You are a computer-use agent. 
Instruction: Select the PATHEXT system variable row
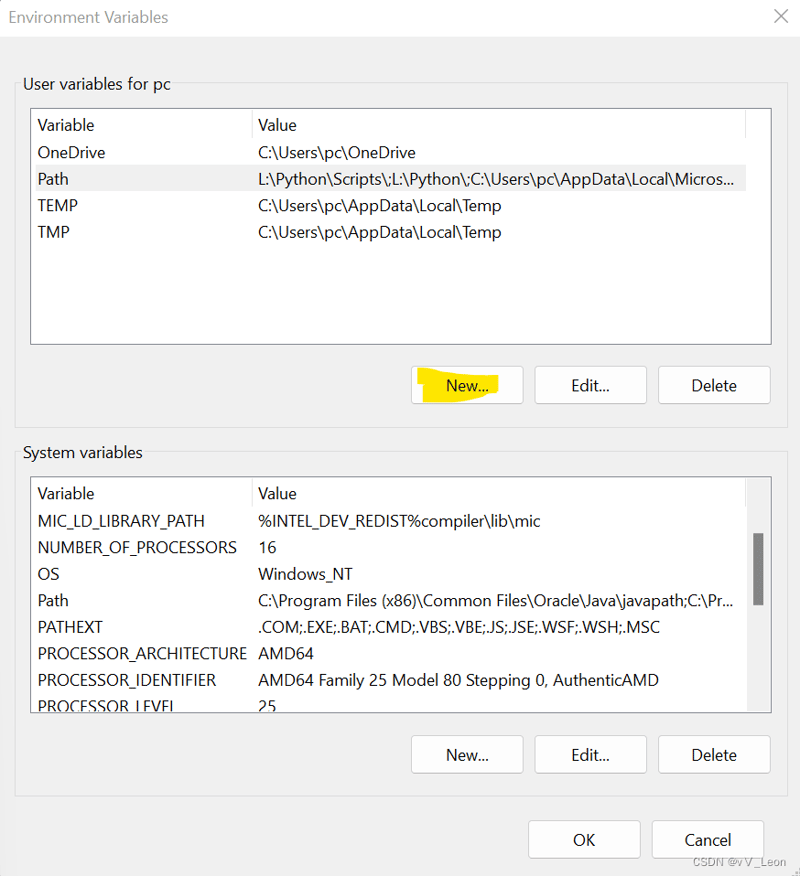[x=391, y=627]
